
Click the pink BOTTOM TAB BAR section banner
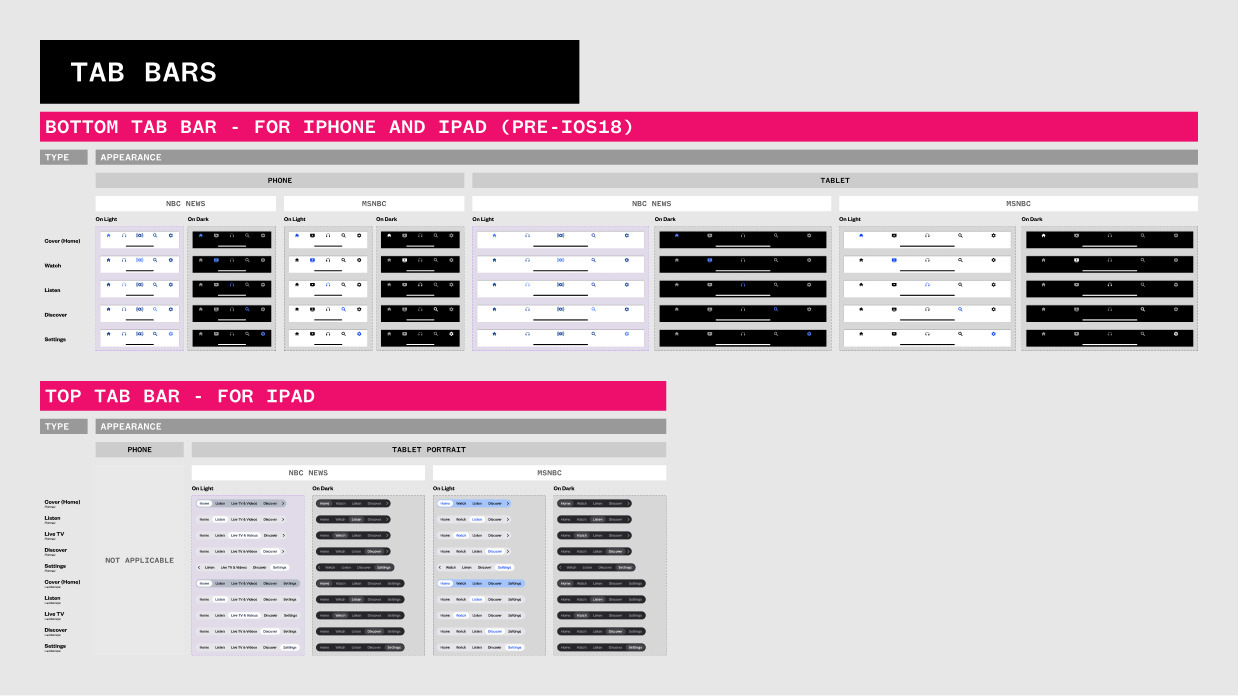point(618,127)
